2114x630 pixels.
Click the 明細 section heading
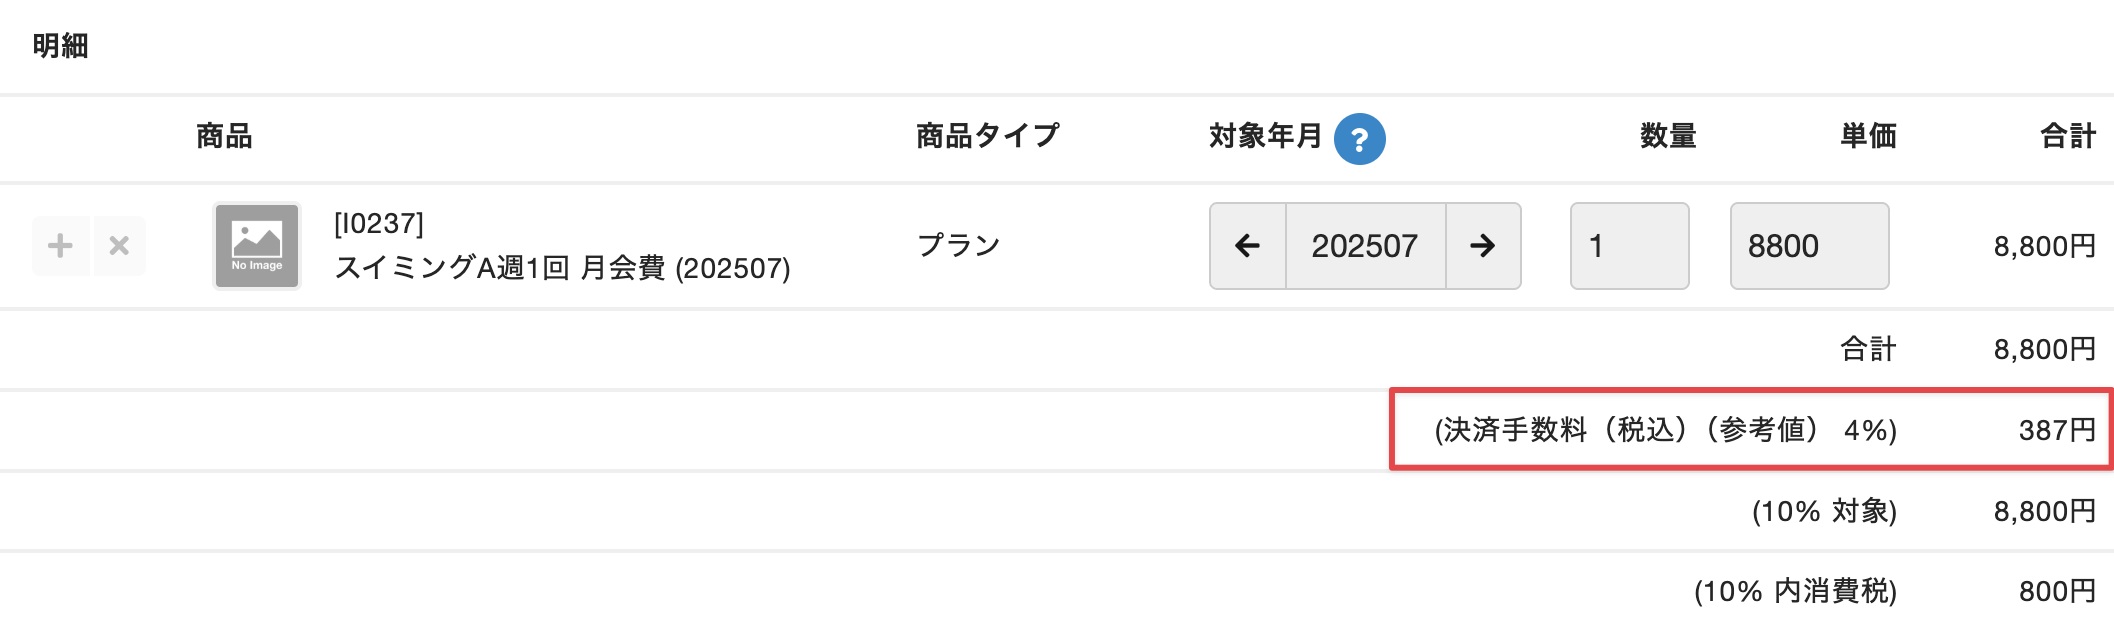(60, 46)
